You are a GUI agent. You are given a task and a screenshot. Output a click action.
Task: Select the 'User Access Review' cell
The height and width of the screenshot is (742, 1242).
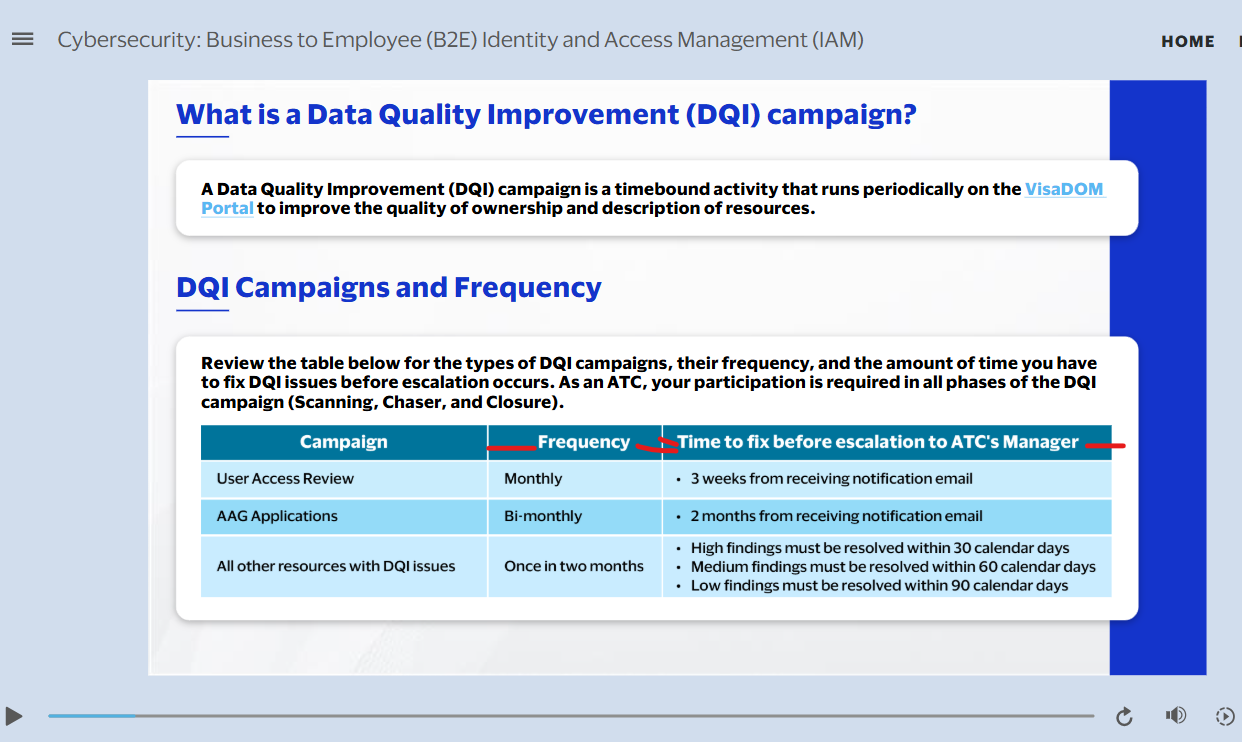[x=344, y=479]
